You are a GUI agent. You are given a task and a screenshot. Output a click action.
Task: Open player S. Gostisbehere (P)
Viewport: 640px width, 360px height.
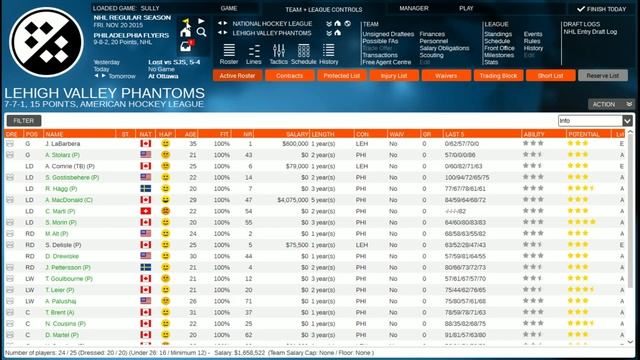[72, 178]
